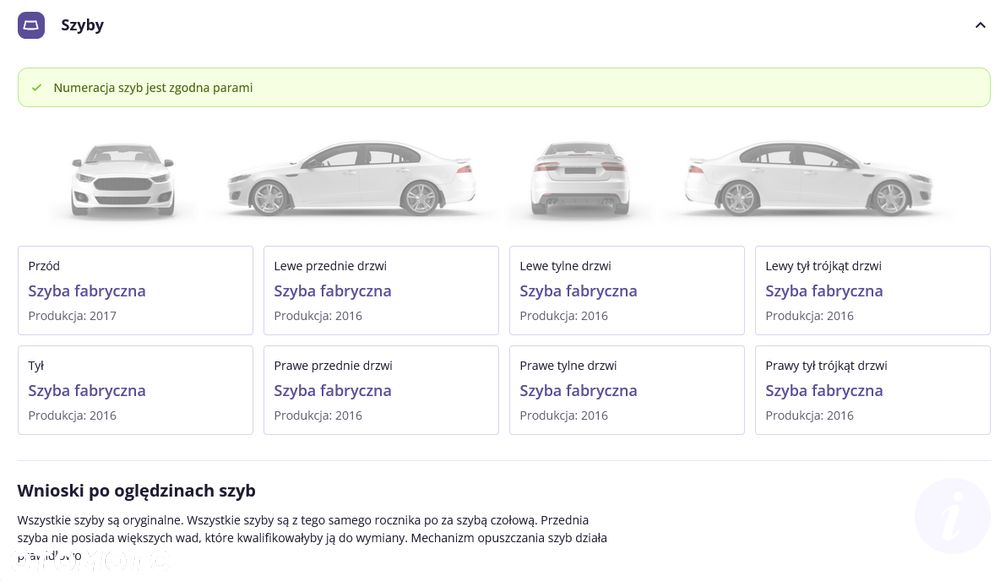Select the right side view car image
Viewport: 1000px width, 581px height.
[809, 179]
